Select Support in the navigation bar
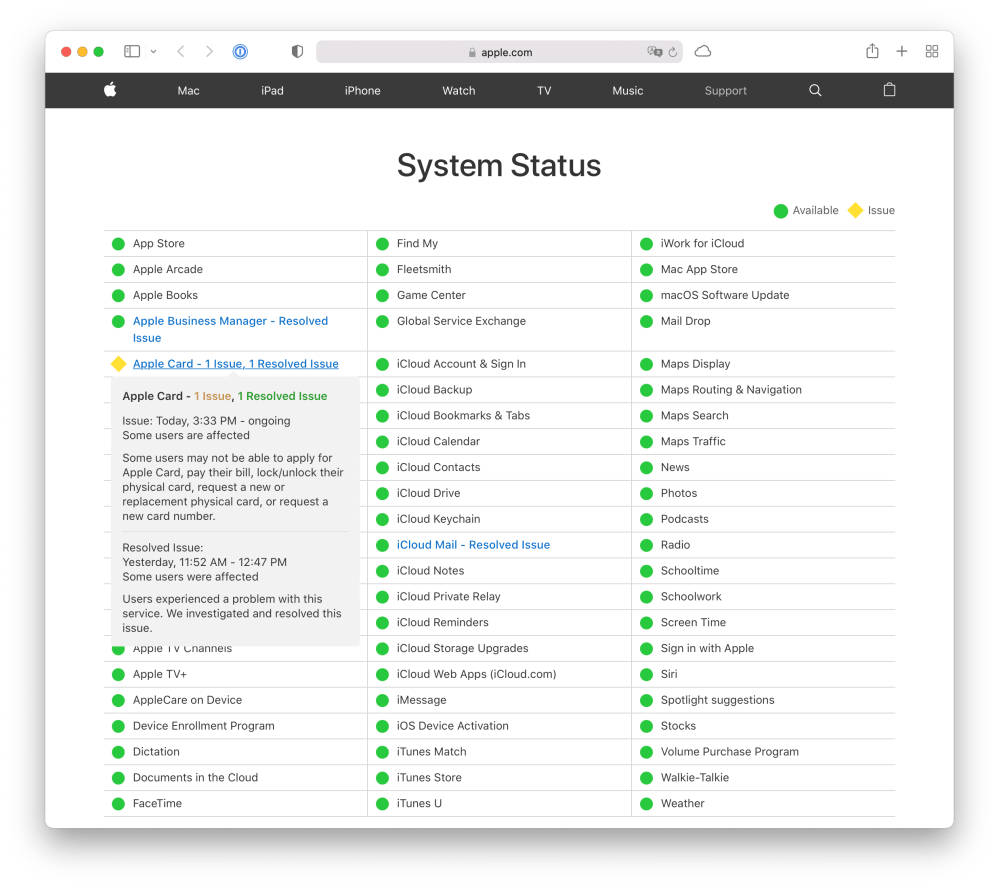Viewport: 999px width, 888px height. [725, 91]
